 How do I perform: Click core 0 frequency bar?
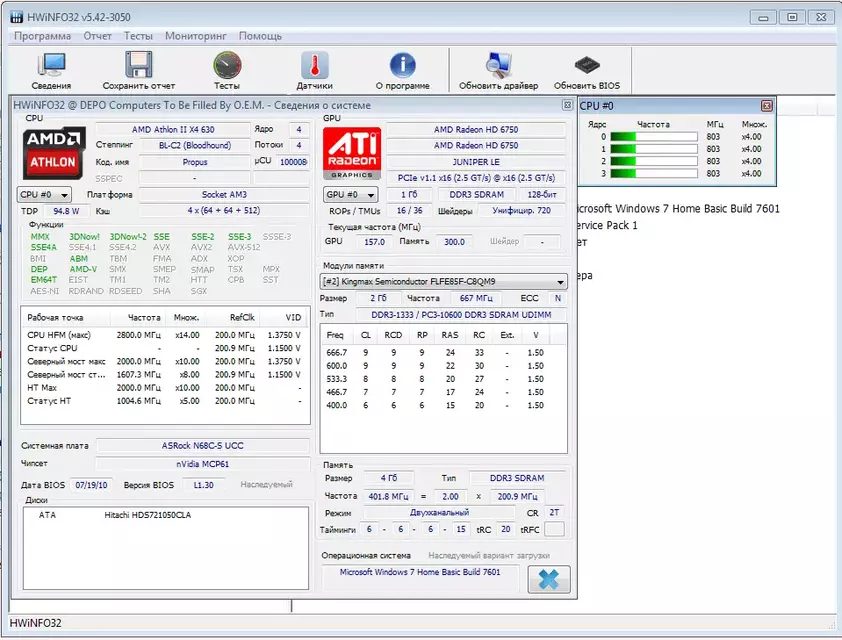point(654,136)
